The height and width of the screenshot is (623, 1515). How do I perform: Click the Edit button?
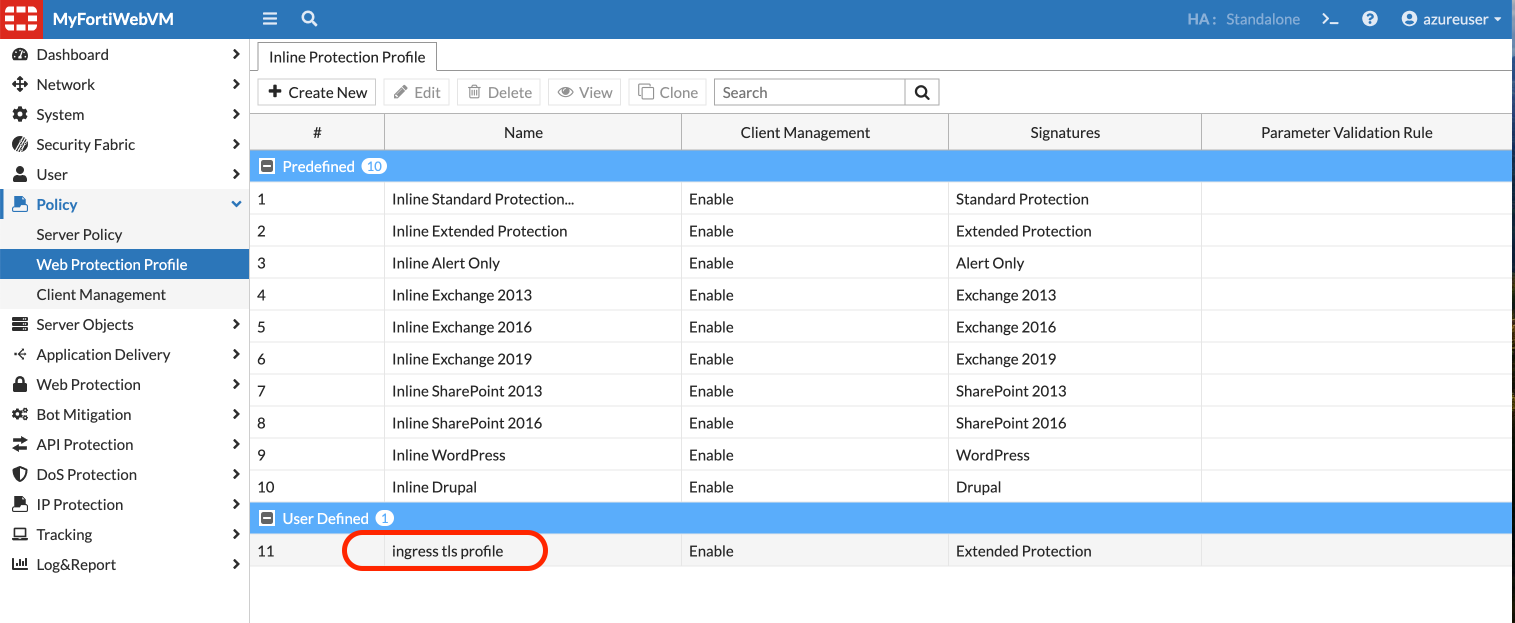(x=417, y=92)
